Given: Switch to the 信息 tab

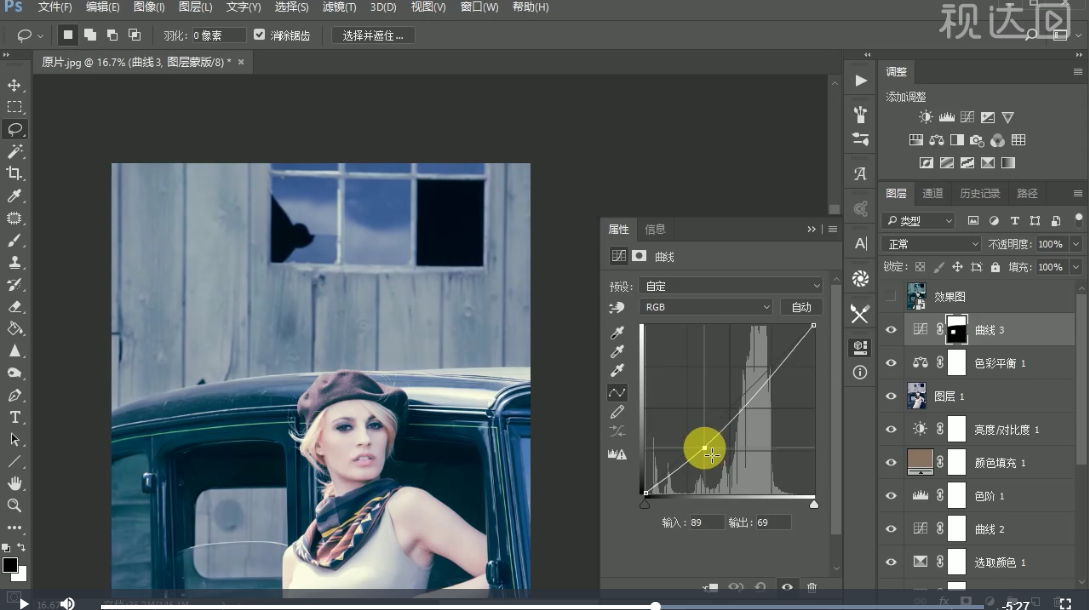Looking at the screenshot, I should 654,229.
